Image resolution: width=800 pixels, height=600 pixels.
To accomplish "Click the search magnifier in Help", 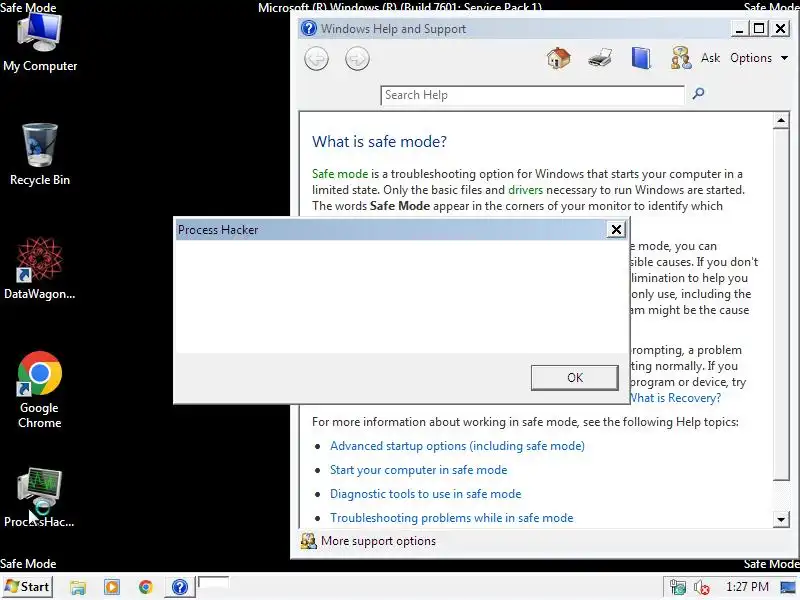I will (x=698, y=93).
